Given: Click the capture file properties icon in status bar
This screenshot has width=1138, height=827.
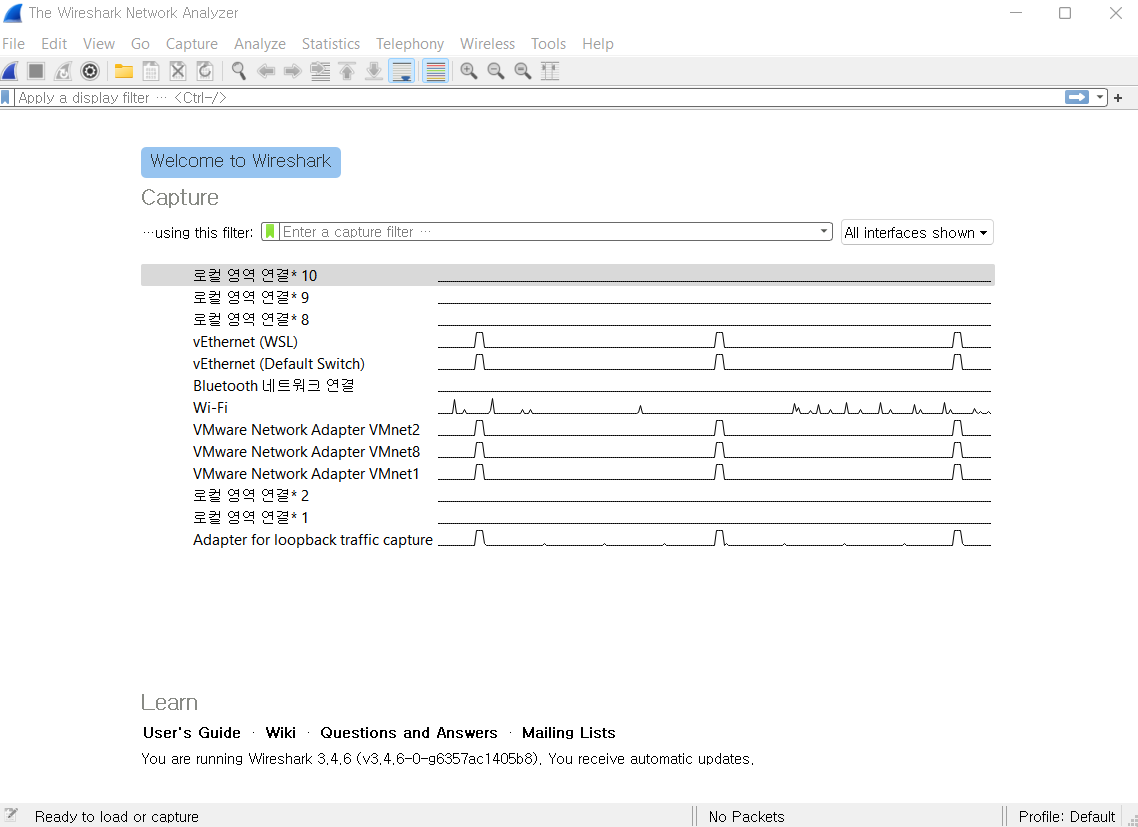Looking at the screenshot, I should coord(12,815).
